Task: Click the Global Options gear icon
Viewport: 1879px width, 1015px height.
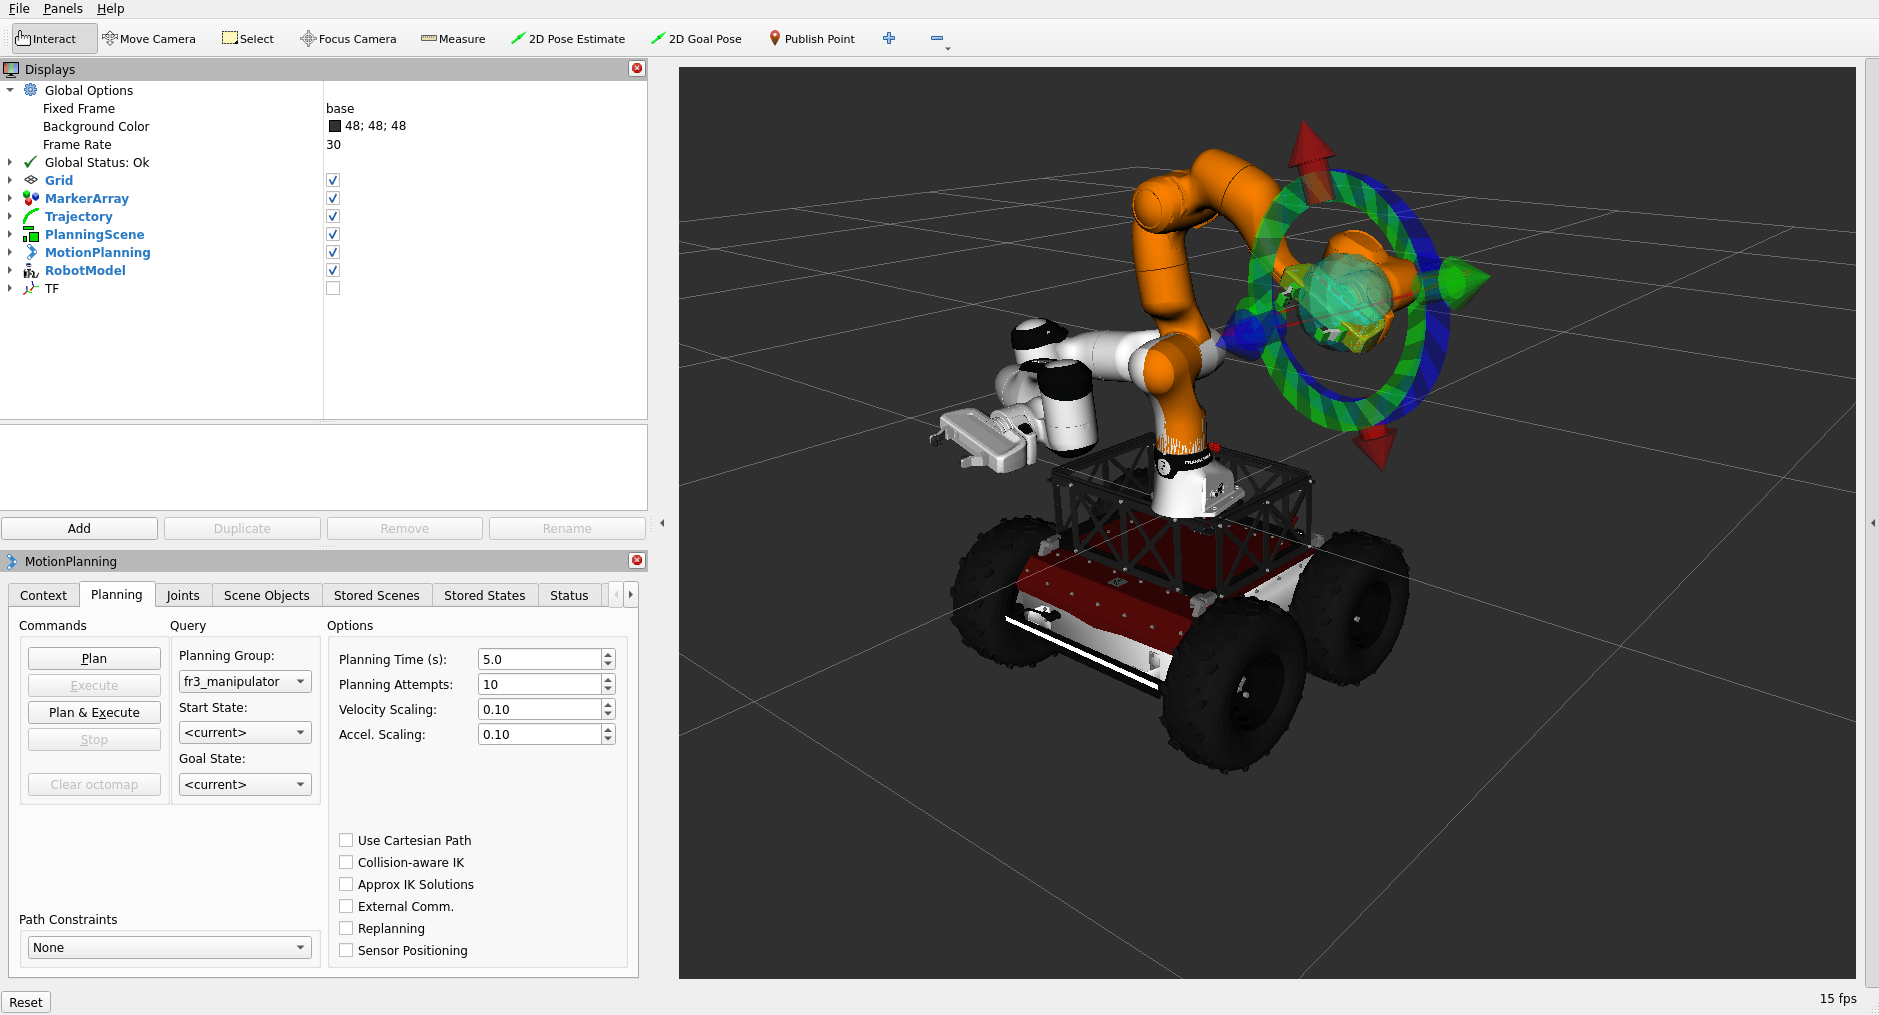Action: [x=31, y=90]
